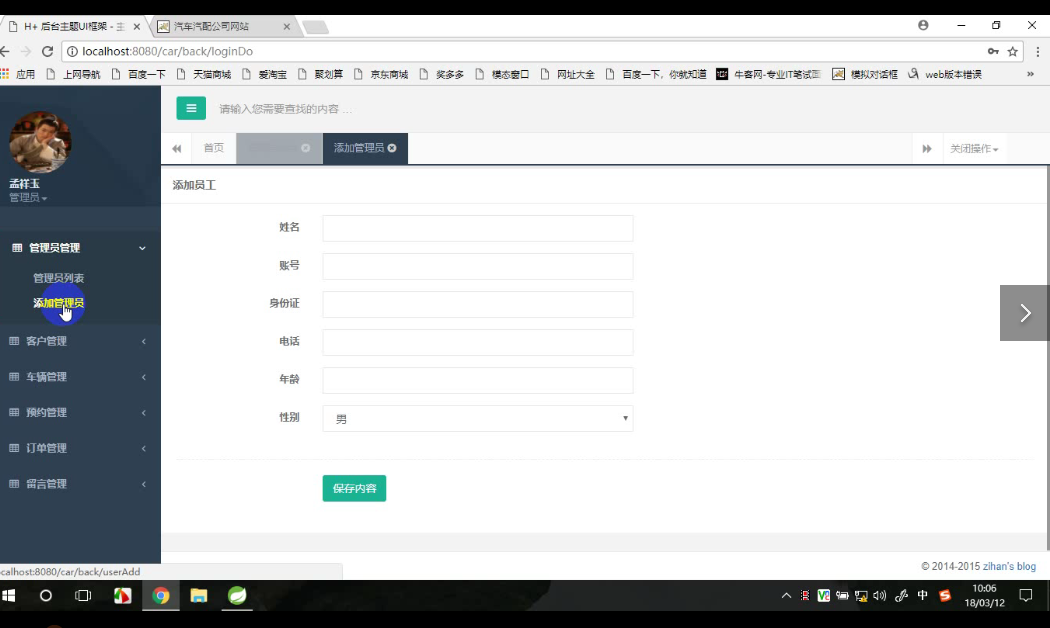
Task: Open the zihan's blog link
Action: tap(1009, 566)
